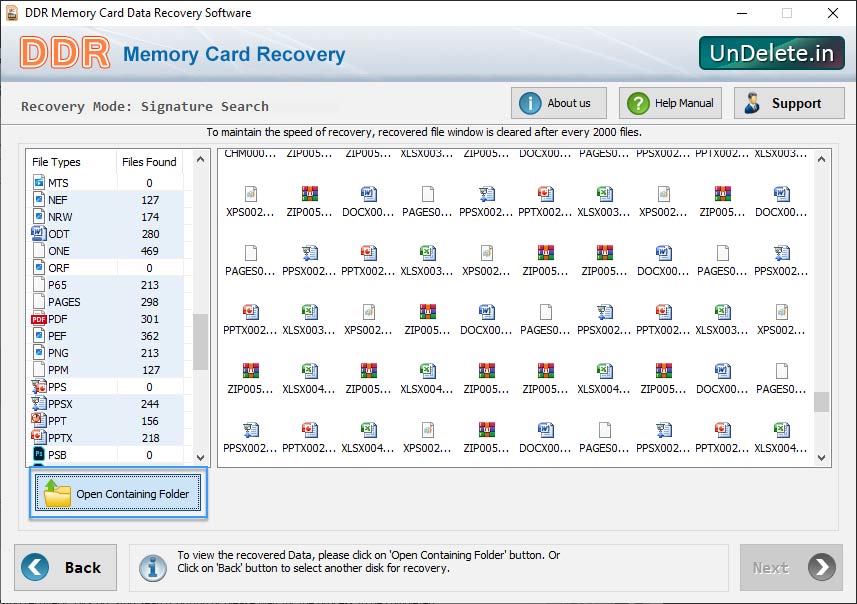
Task: Open the Help Manual
Action: [x=670, y=103]
